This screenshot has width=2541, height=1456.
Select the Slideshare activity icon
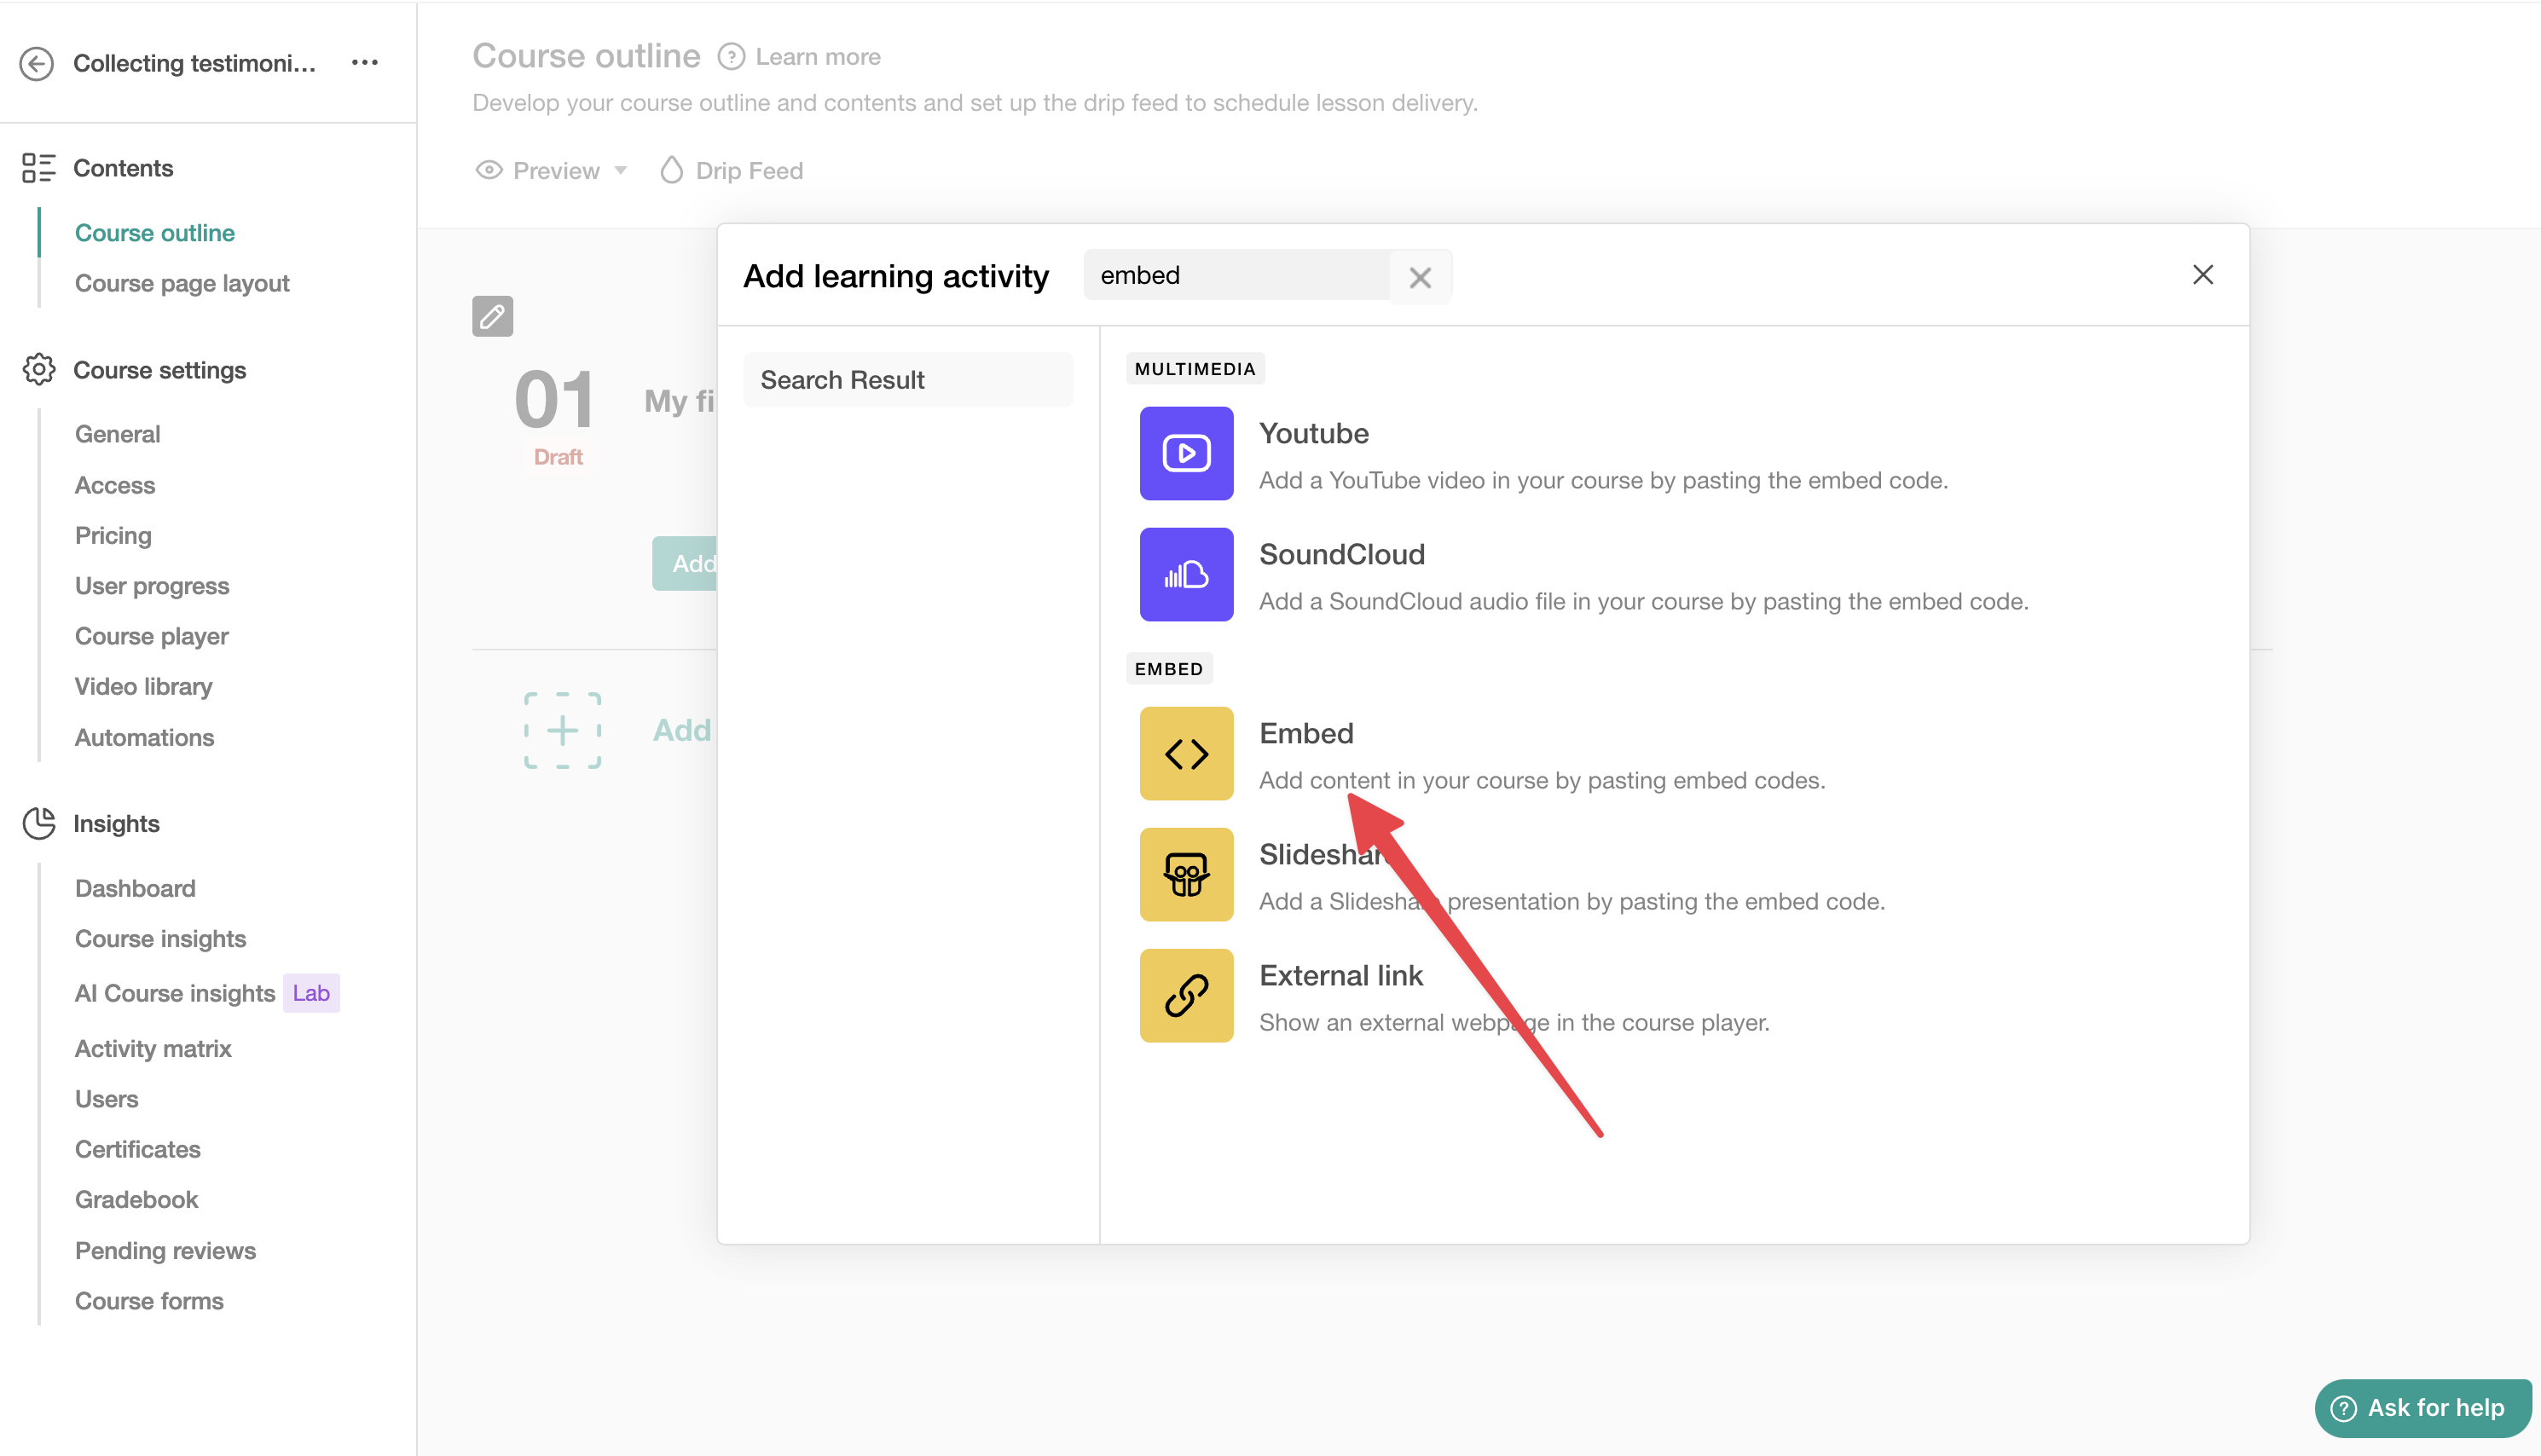(1186, 874)
